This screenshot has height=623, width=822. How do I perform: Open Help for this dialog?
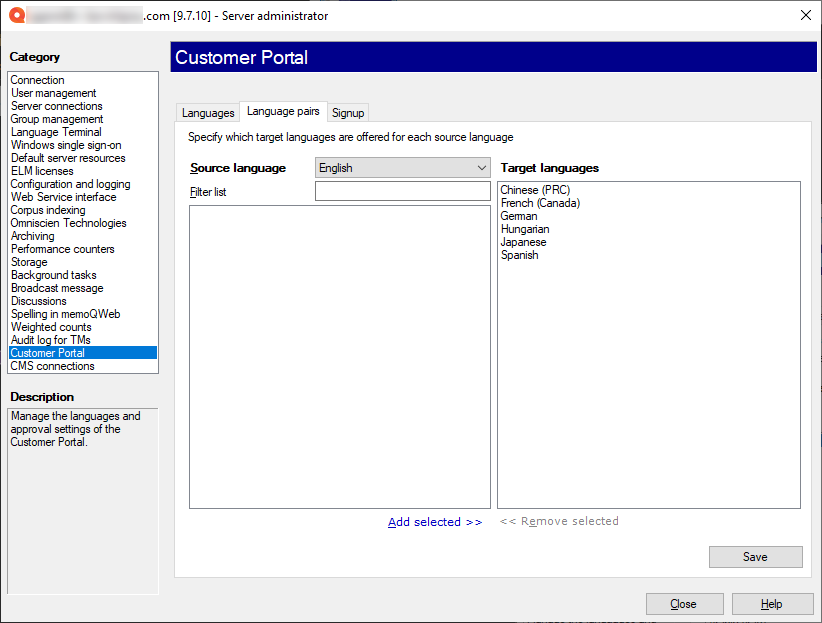coord(771,604)
